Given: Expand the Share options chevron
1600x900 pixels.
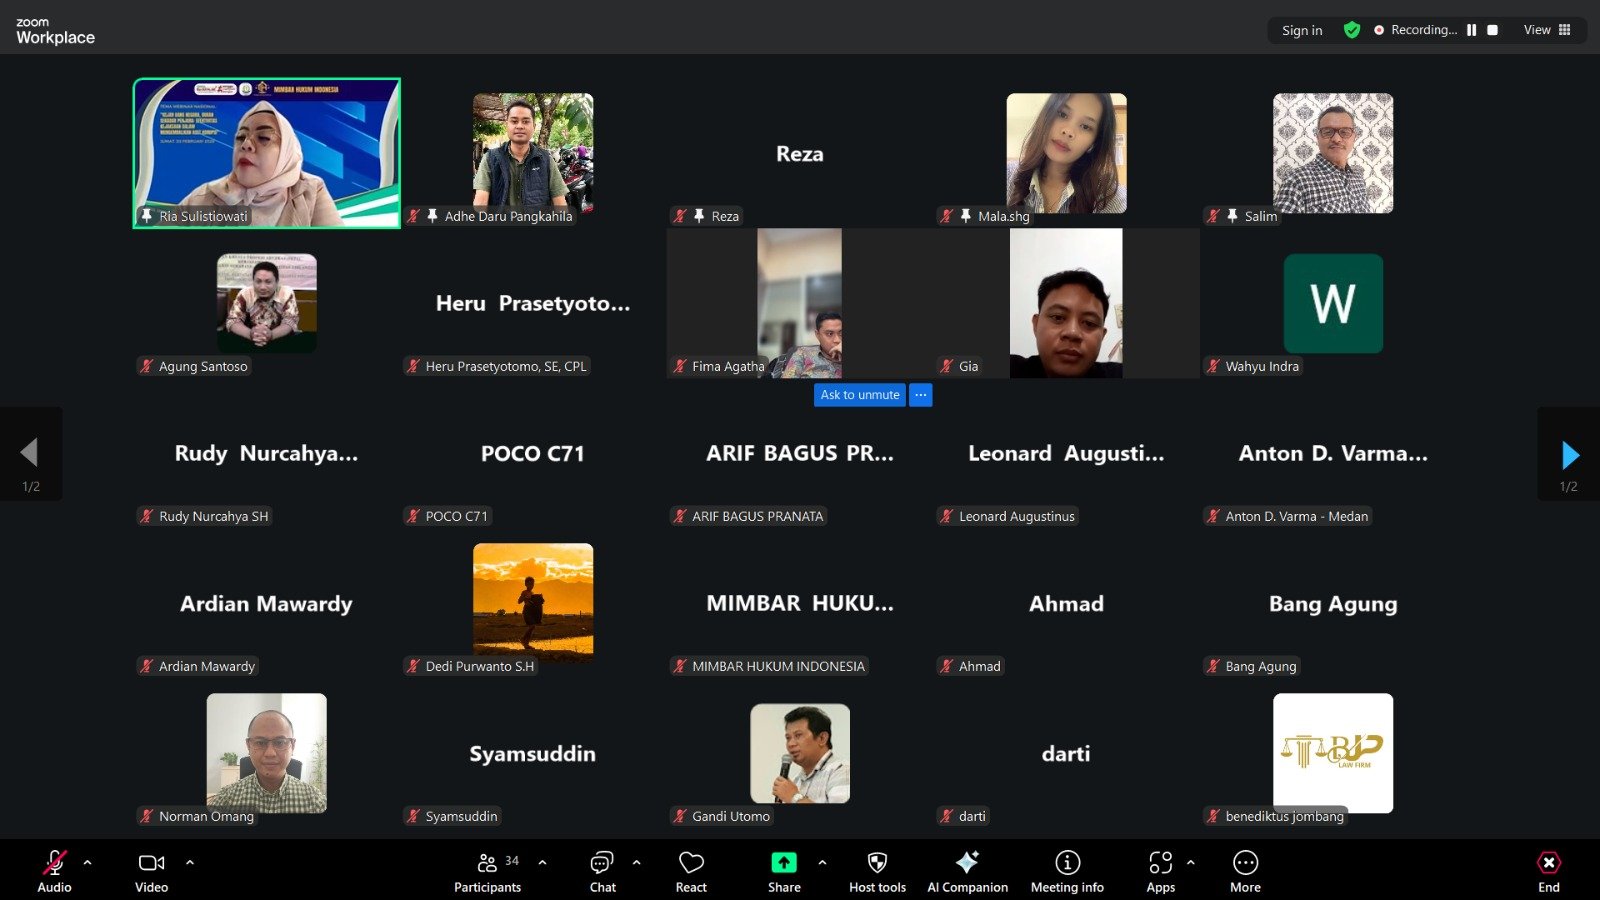Looking at the screenshot, I should [822, 861].
